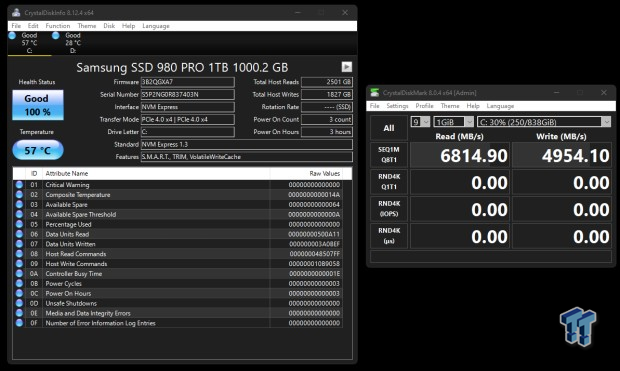The height and width of the screenshot is (371, 620).
Task: Click the CrystalDiskInfo title bar icon
Action: click(16, 12)
